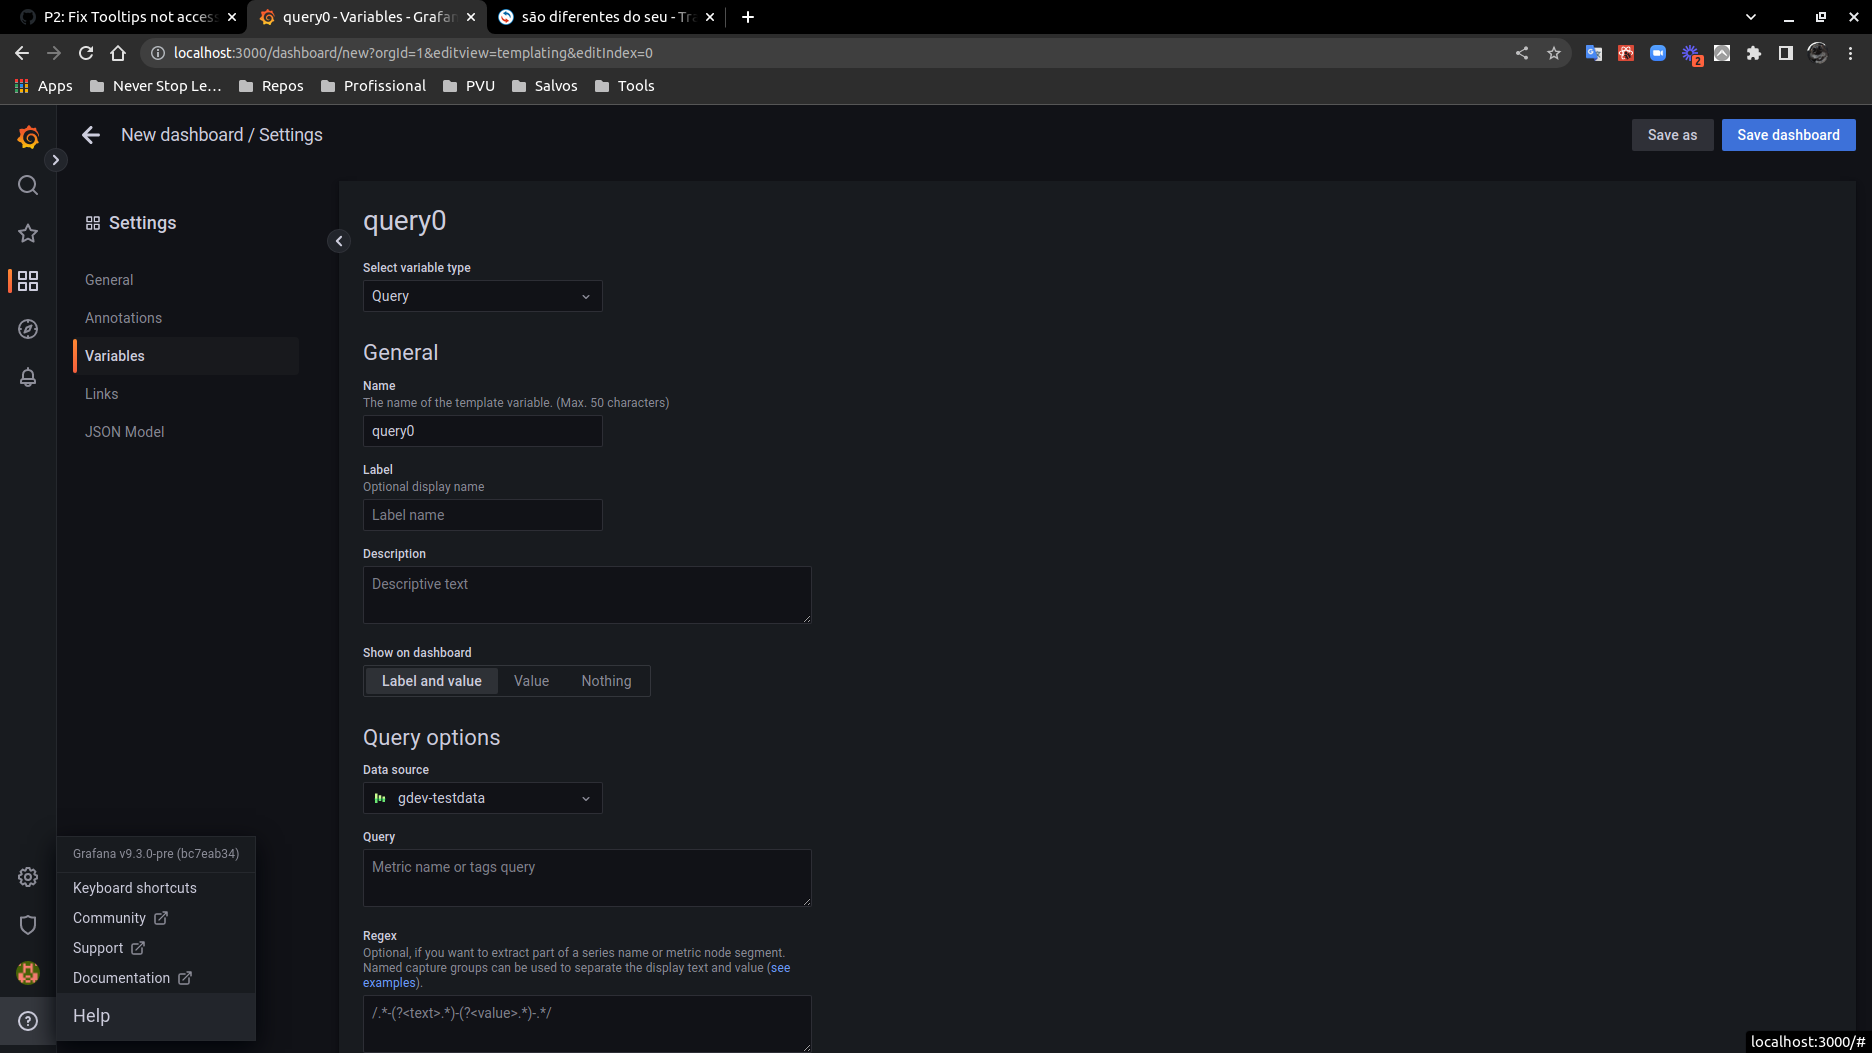Screen dimensions: 1872x1053
Task: Open Alerting via the bell icon
Action: tap(28, 377)
